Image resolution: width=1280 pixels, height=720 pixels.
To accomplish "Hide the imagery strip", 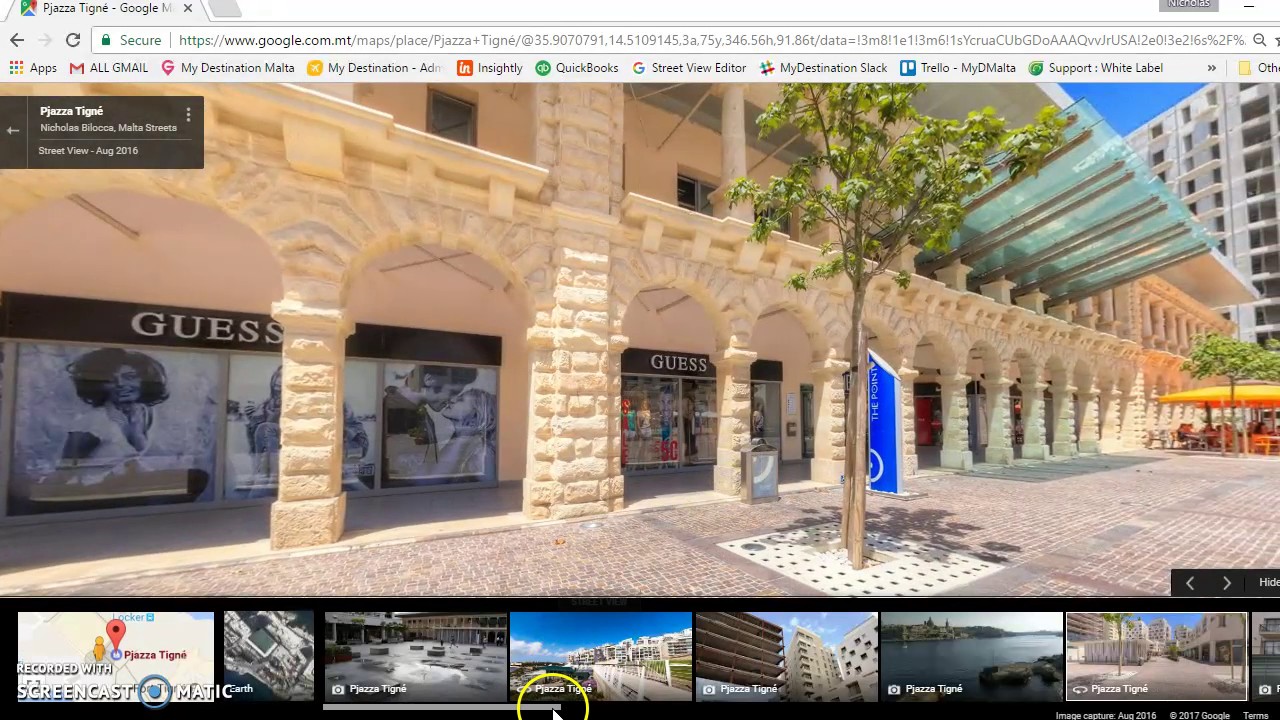I will 1268,582.
